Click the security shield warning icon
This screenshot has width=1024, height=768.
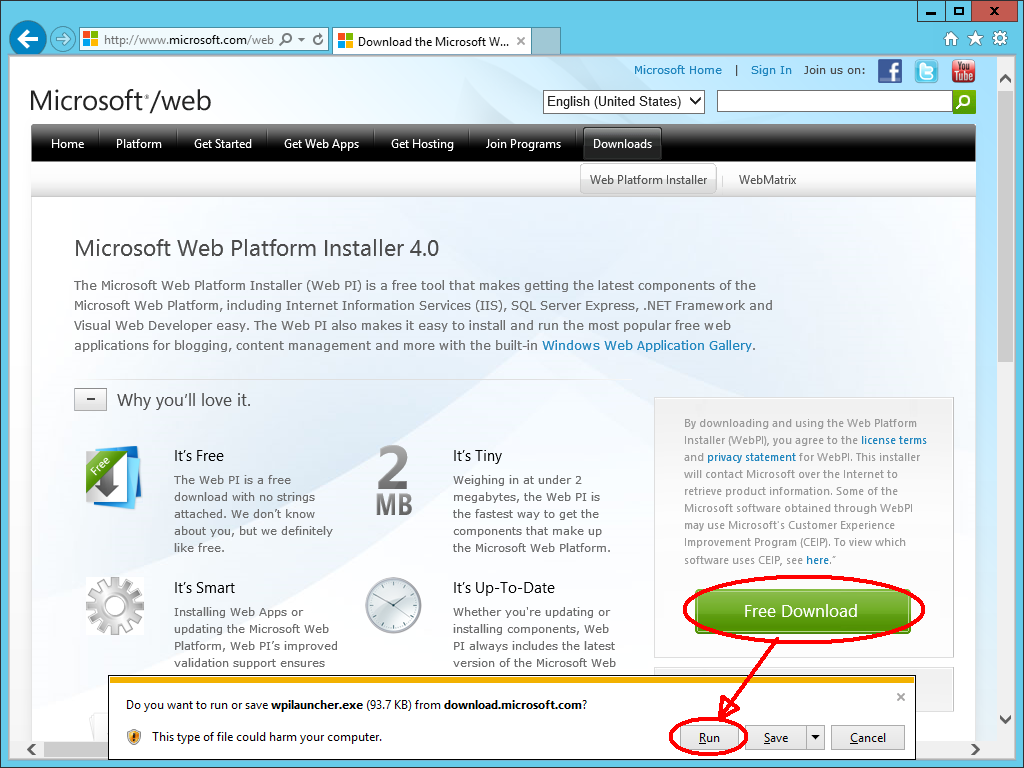[x=134, y=737]
